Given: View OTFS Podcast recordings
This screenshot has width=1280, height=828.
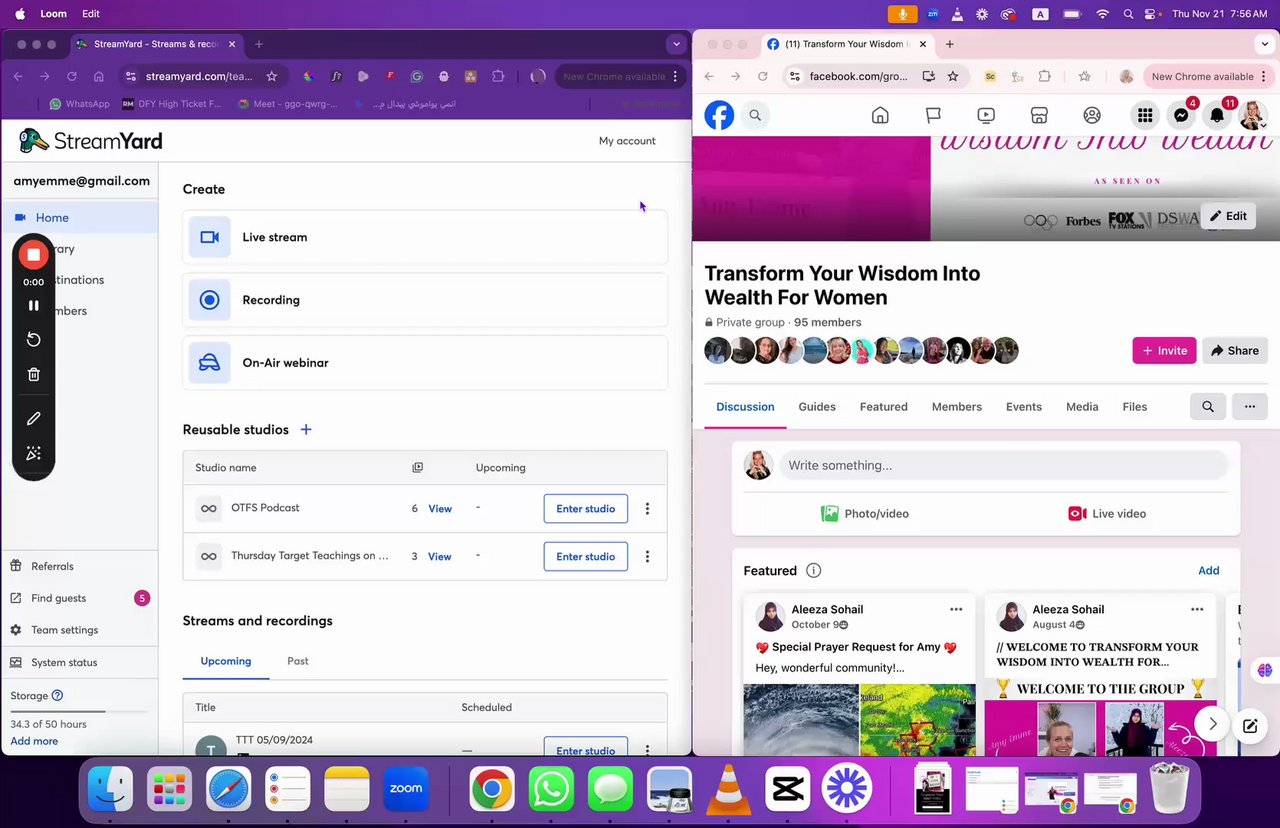Looking at the screenshot, I should pyautogui.click(x=440, y=508).
